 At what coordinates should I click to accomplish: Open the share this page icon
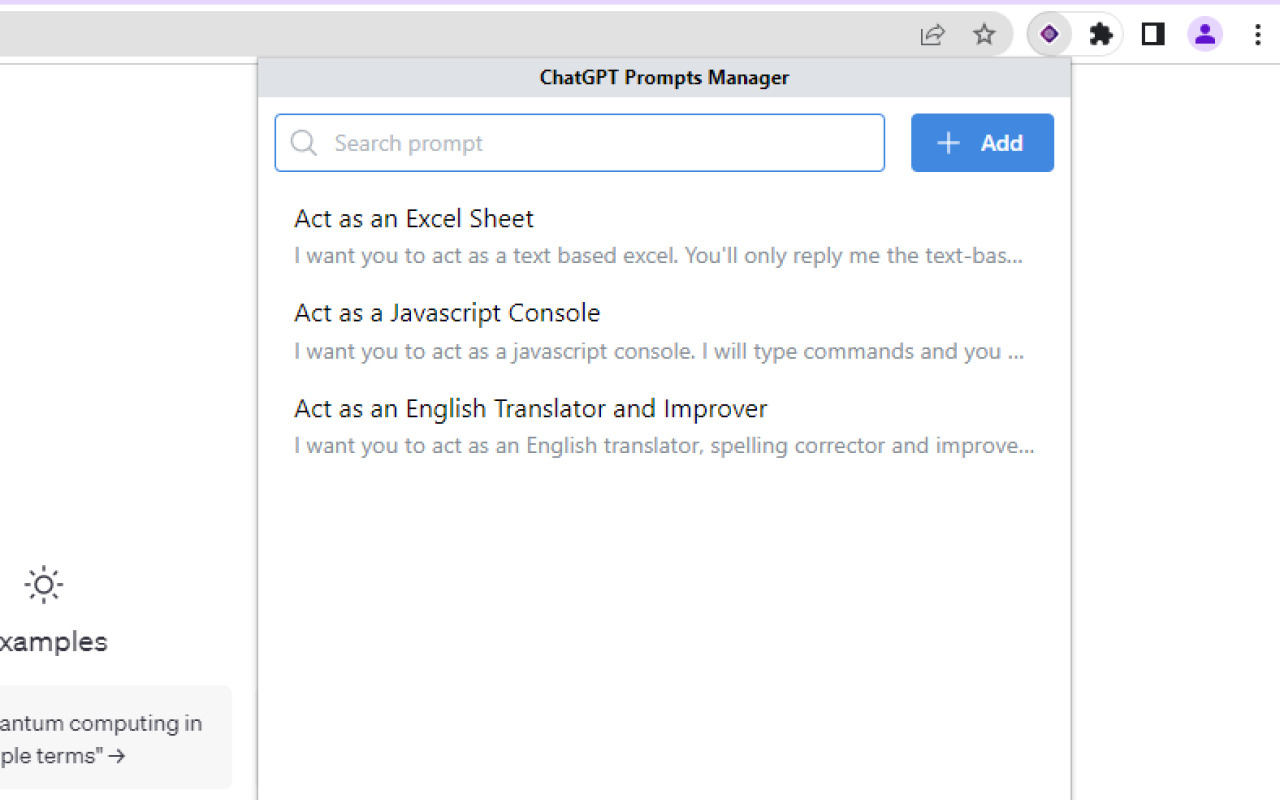coord(932,33)
